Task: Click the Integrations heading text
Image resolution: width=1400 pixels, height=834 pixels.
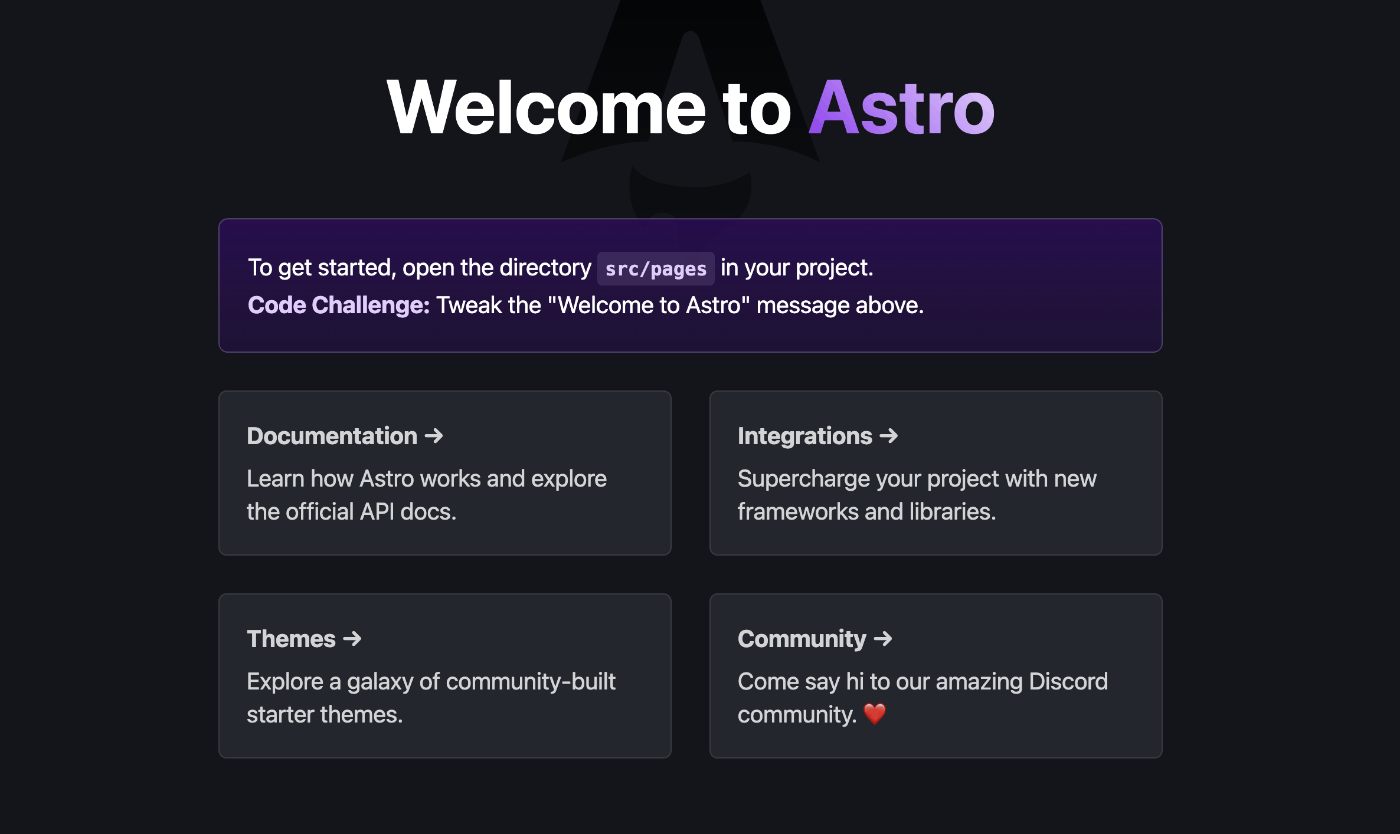Action: tap(805, 436)
